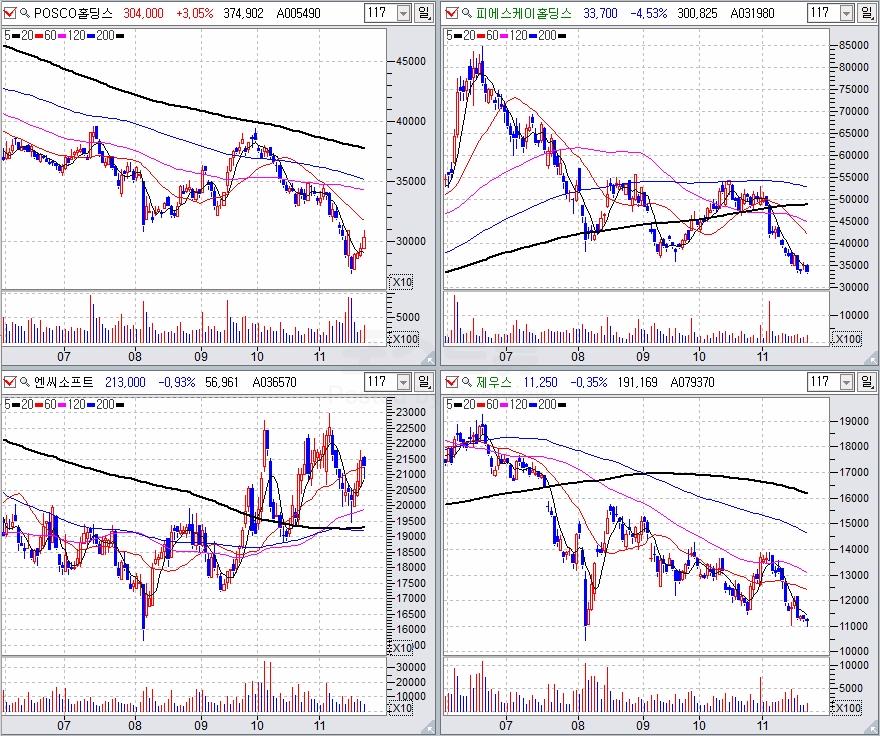The height and width of the screenshot is (736, 880).
Task: Expand the 117 dropdown on 제우스 chart
Action: click(844, 381)
